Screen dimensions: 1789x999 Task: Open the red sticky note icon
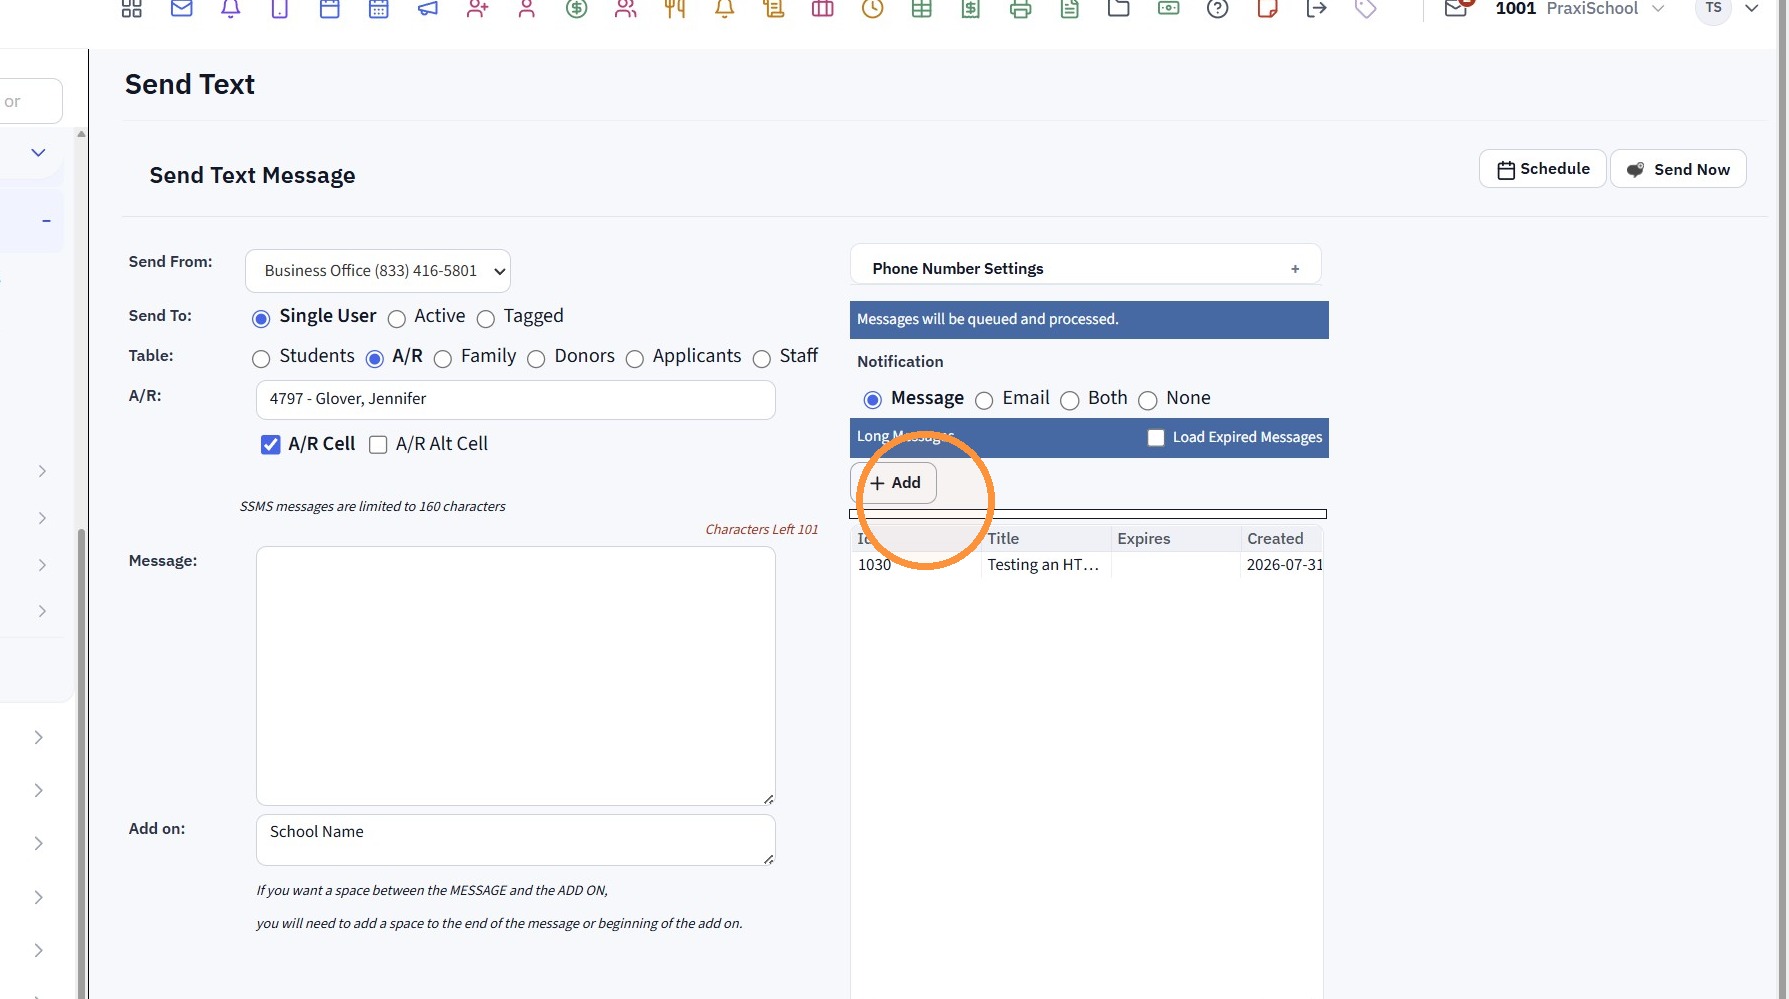tap(1268, 9)
